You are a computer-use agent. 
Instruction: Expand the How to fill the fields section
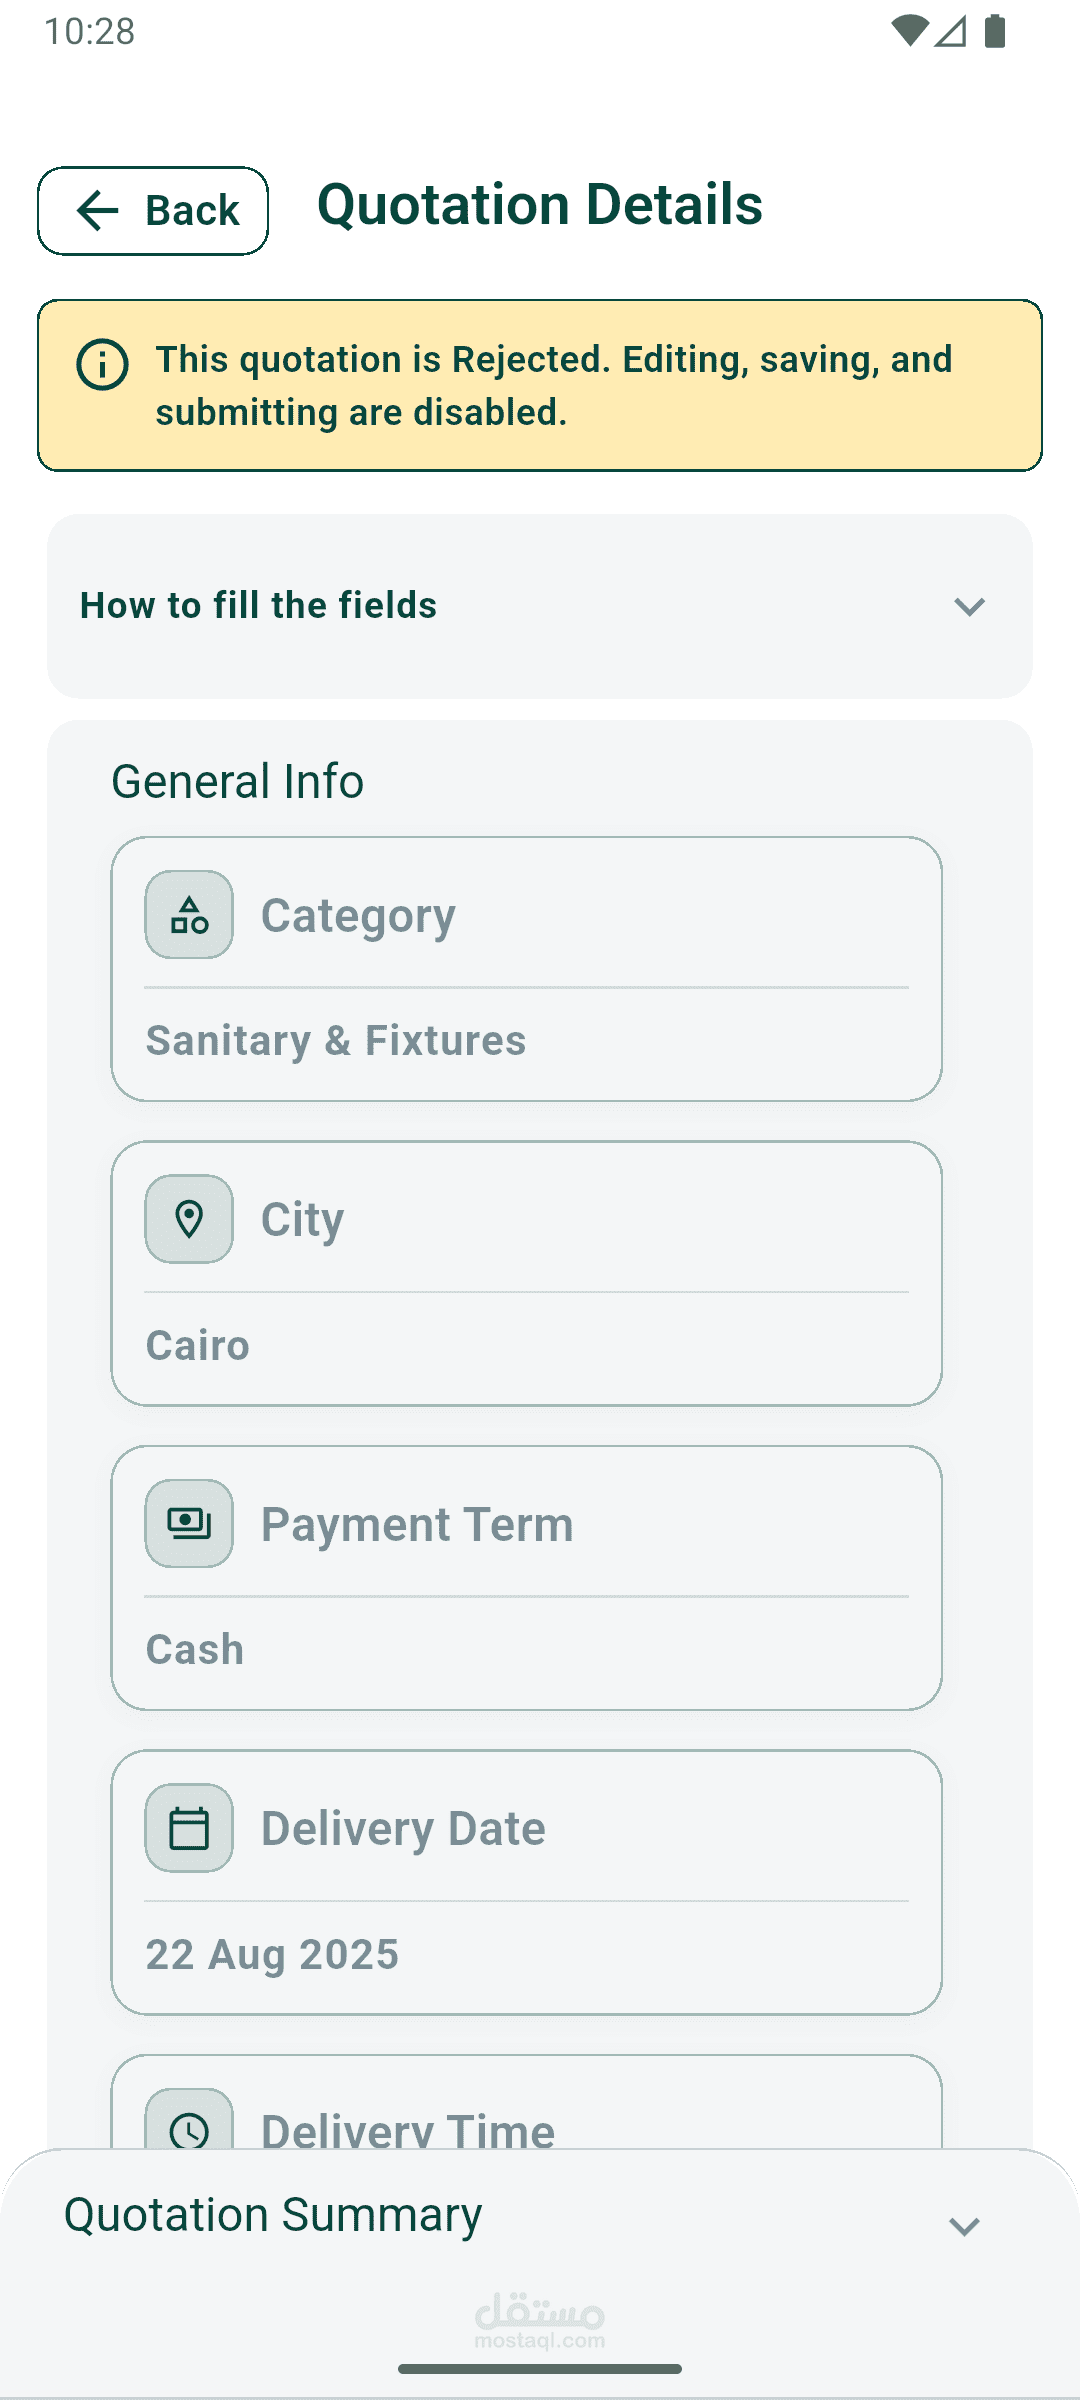pyautogui.click(x=969, y=606)
